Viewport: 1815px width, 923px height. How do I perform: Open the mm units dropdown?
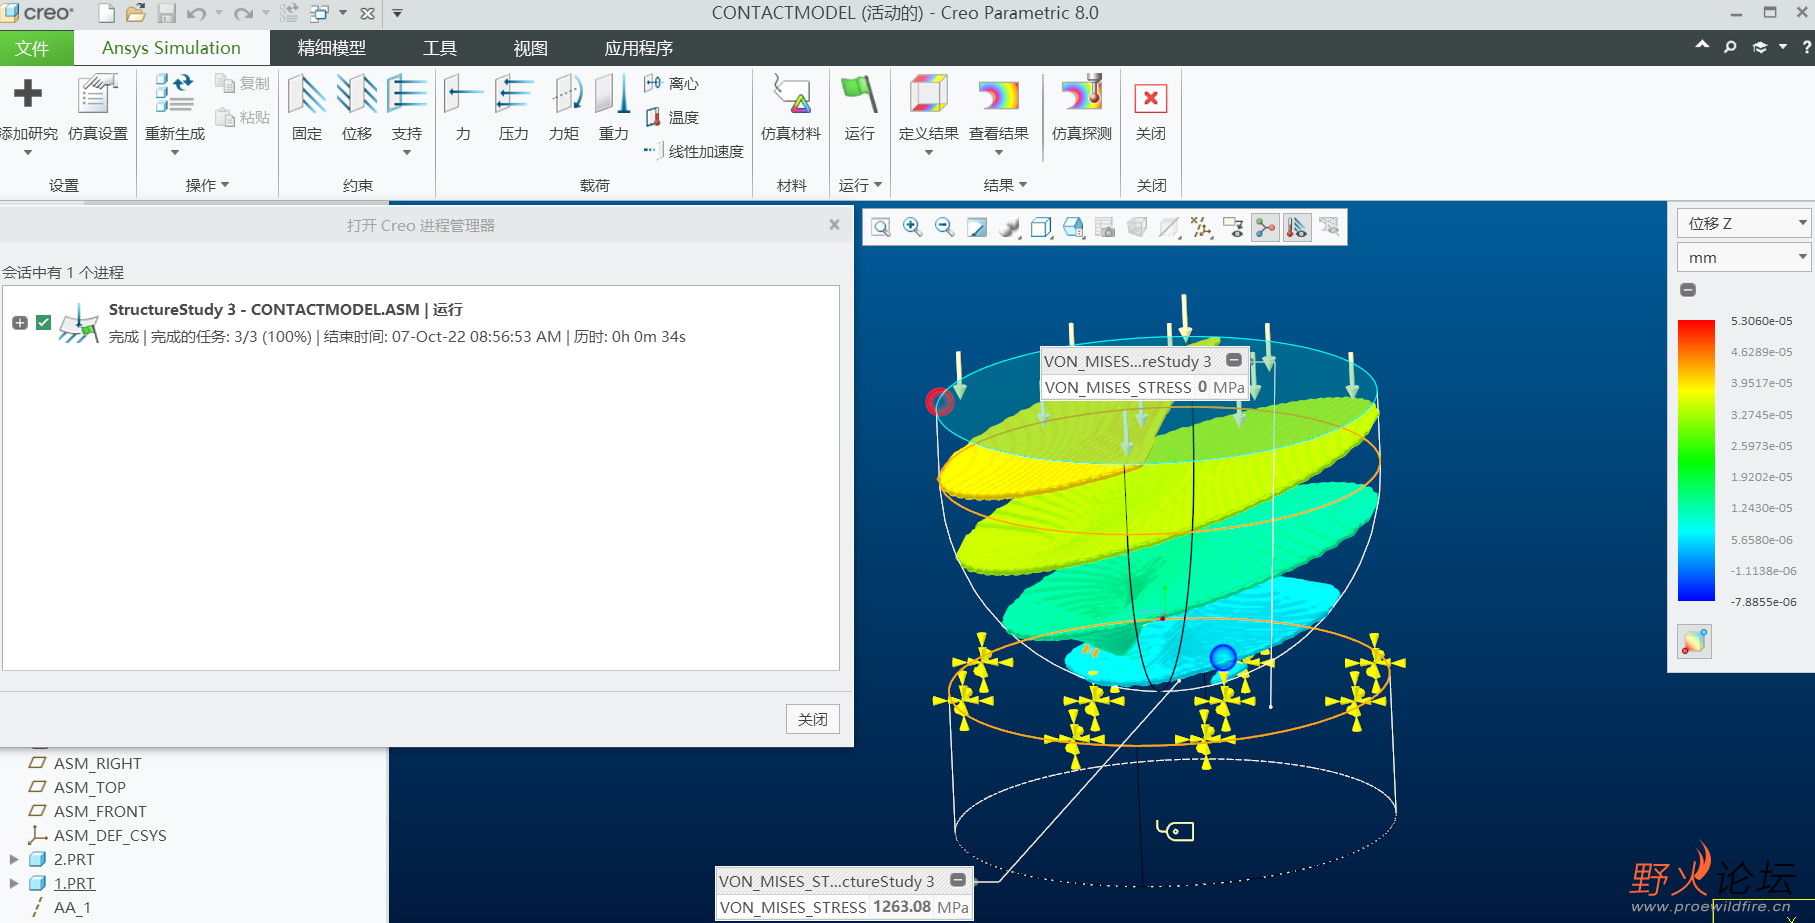point(1744,257)
